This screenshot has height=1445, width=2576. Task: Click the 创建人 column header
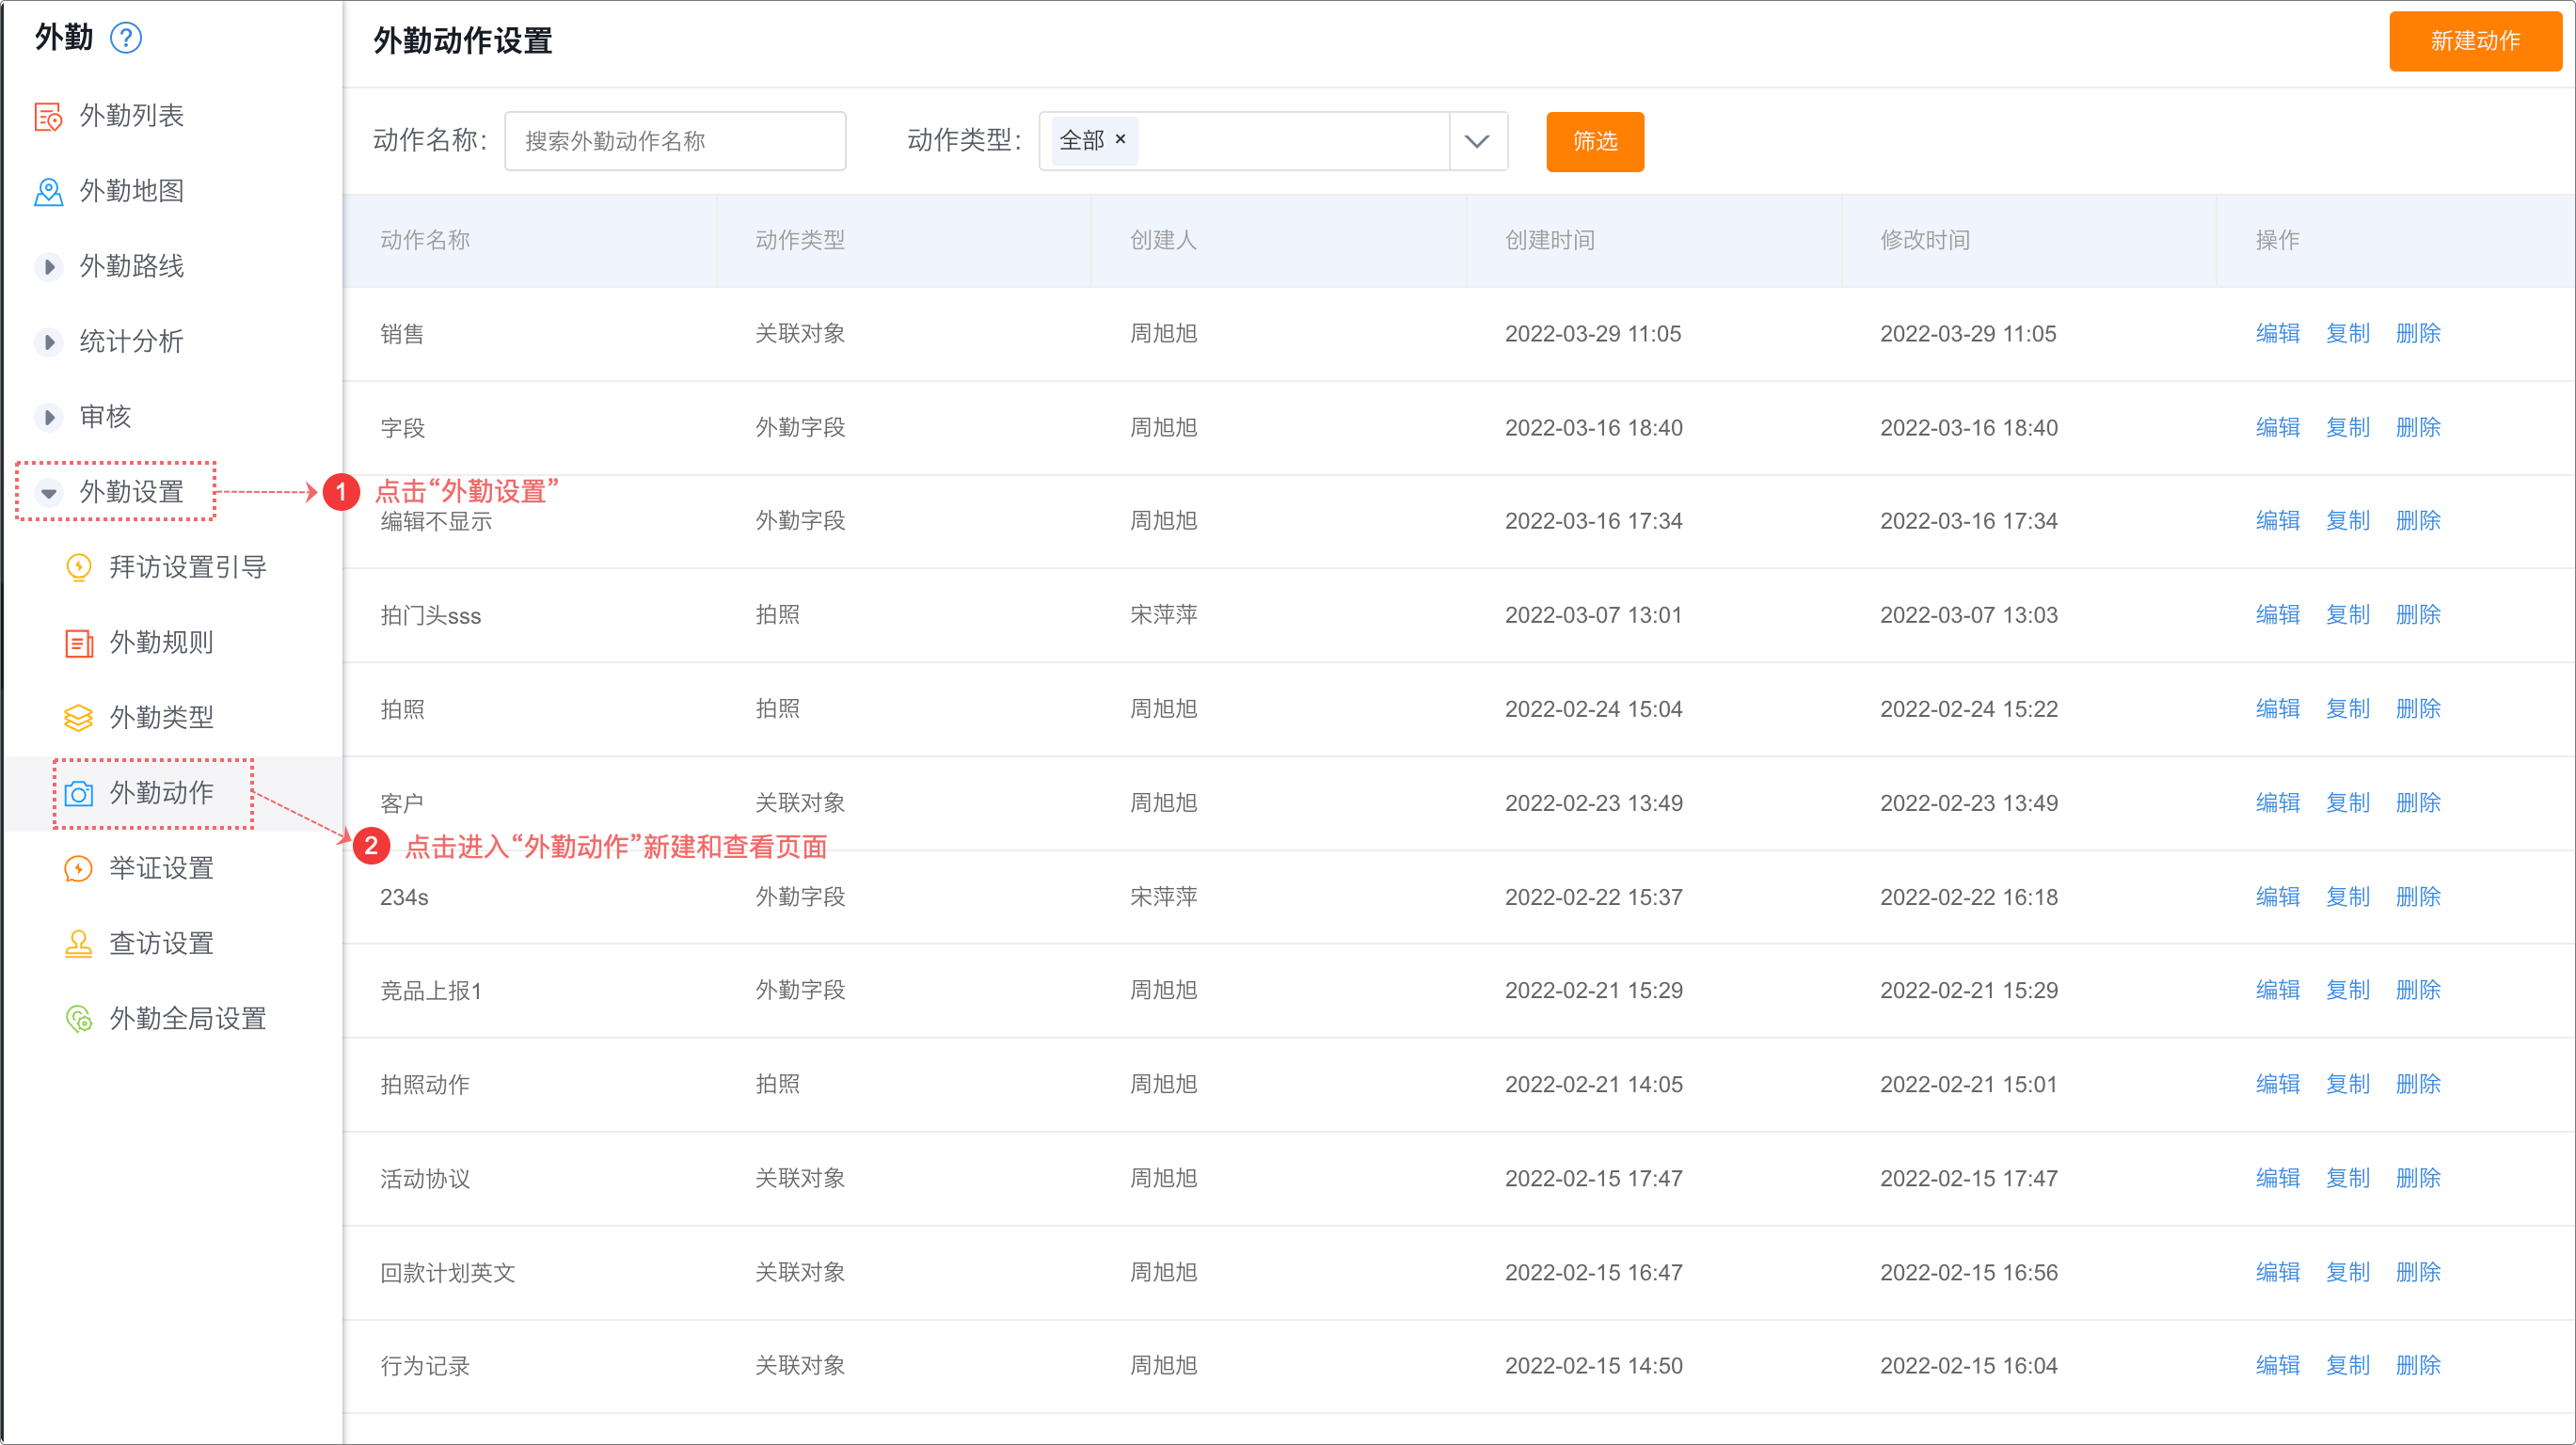pyautogui.click(x=1163, y=240)
